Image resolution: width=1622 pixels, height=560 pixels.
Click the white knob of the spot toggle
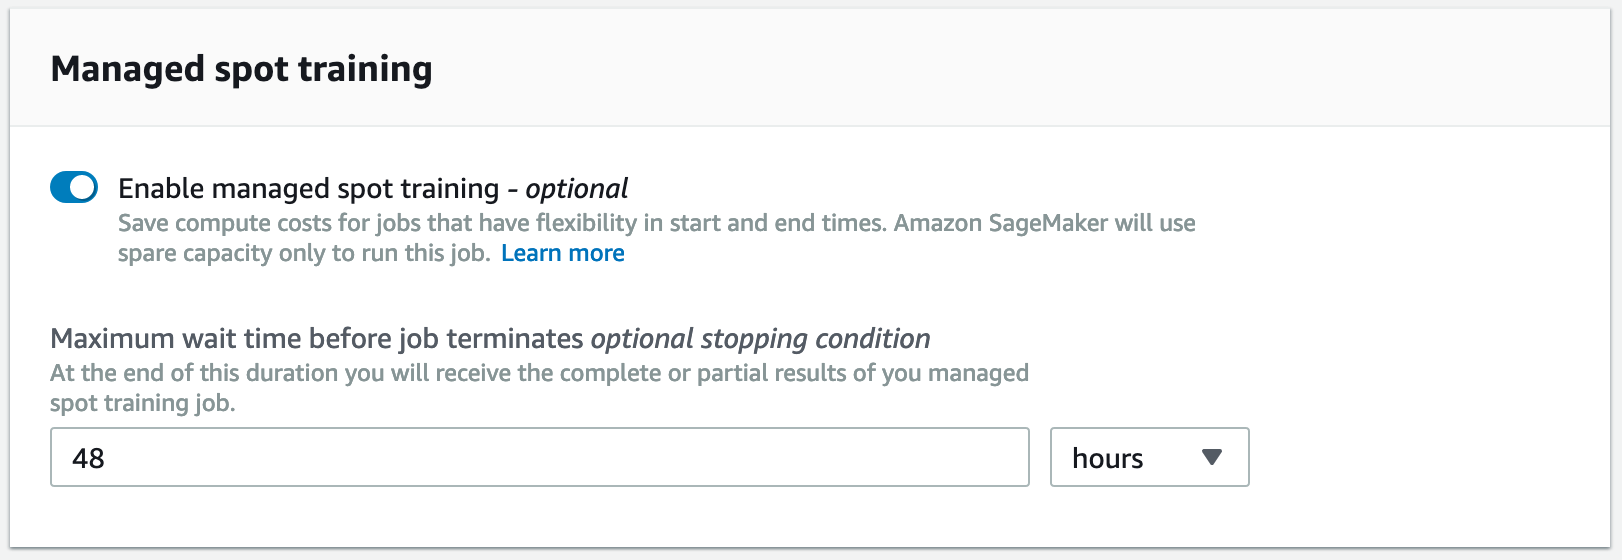[84, 187]
